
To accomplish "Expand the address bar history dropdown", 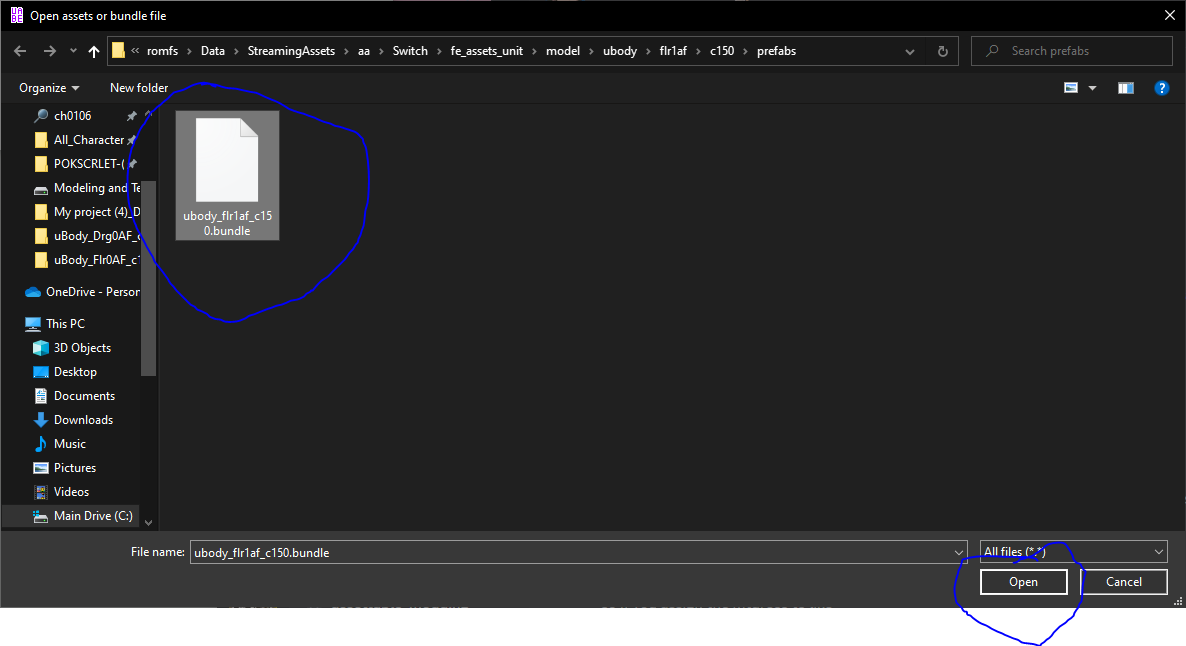I will [910, 51].
